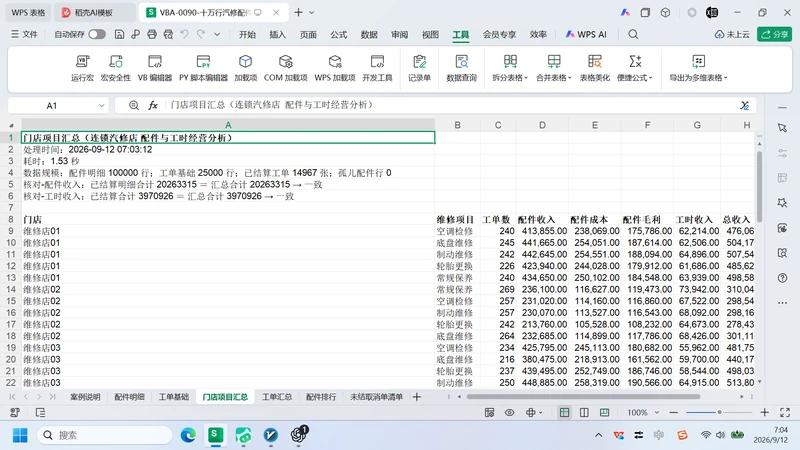This screenshot has height=450, width=800.
Task: Click the help question mark in right sidebar
Action: pos(782,278)
